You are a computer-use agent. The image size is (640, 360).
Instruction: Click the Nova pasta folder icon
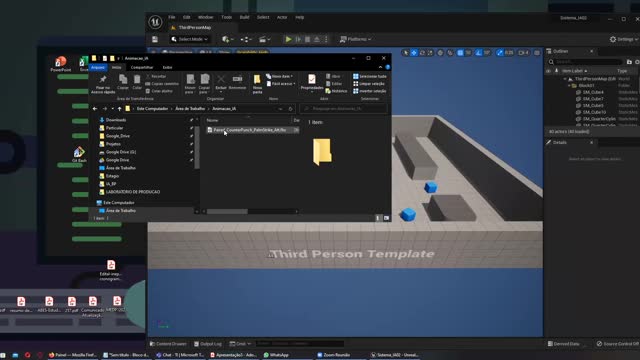257,83
